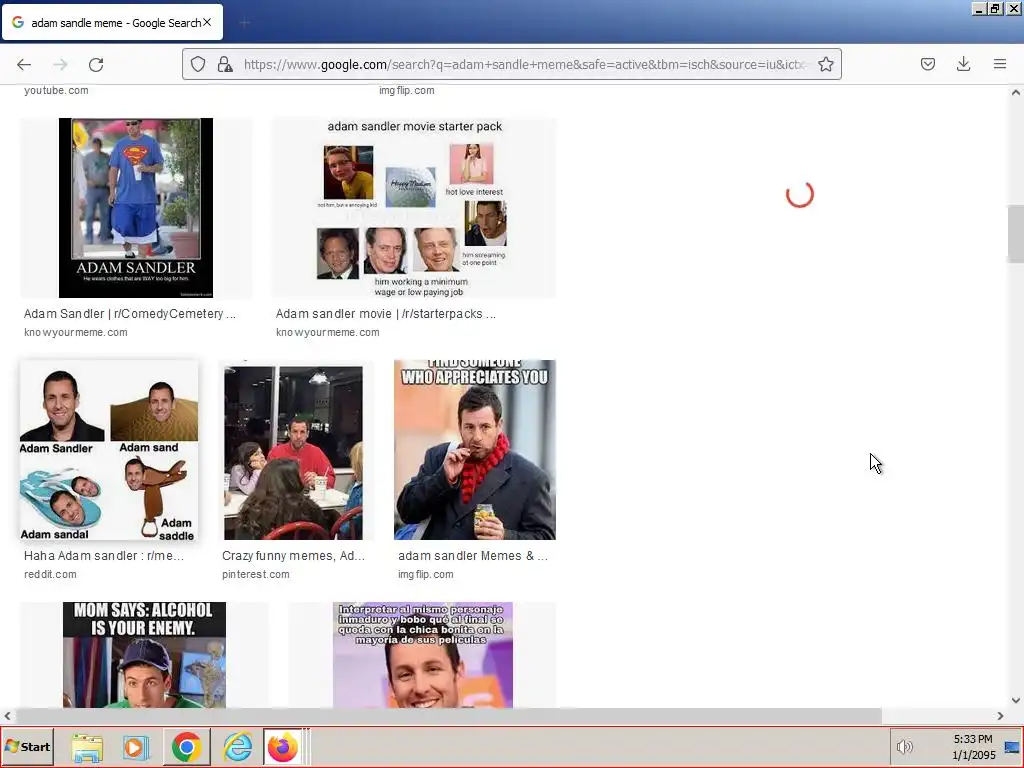The height and width of the screenshot is (768, 1024).
Task: Switch to Firefox in the taskbar
Action: pyautogui.click(x=283, y=747)
